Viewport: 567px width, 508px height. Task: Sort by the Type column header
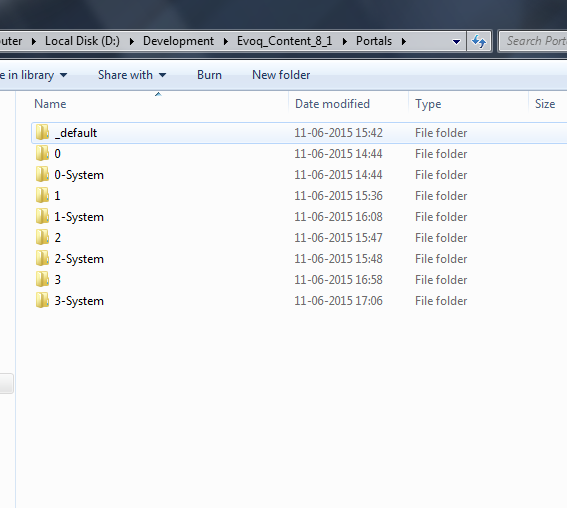coord(428,104)
